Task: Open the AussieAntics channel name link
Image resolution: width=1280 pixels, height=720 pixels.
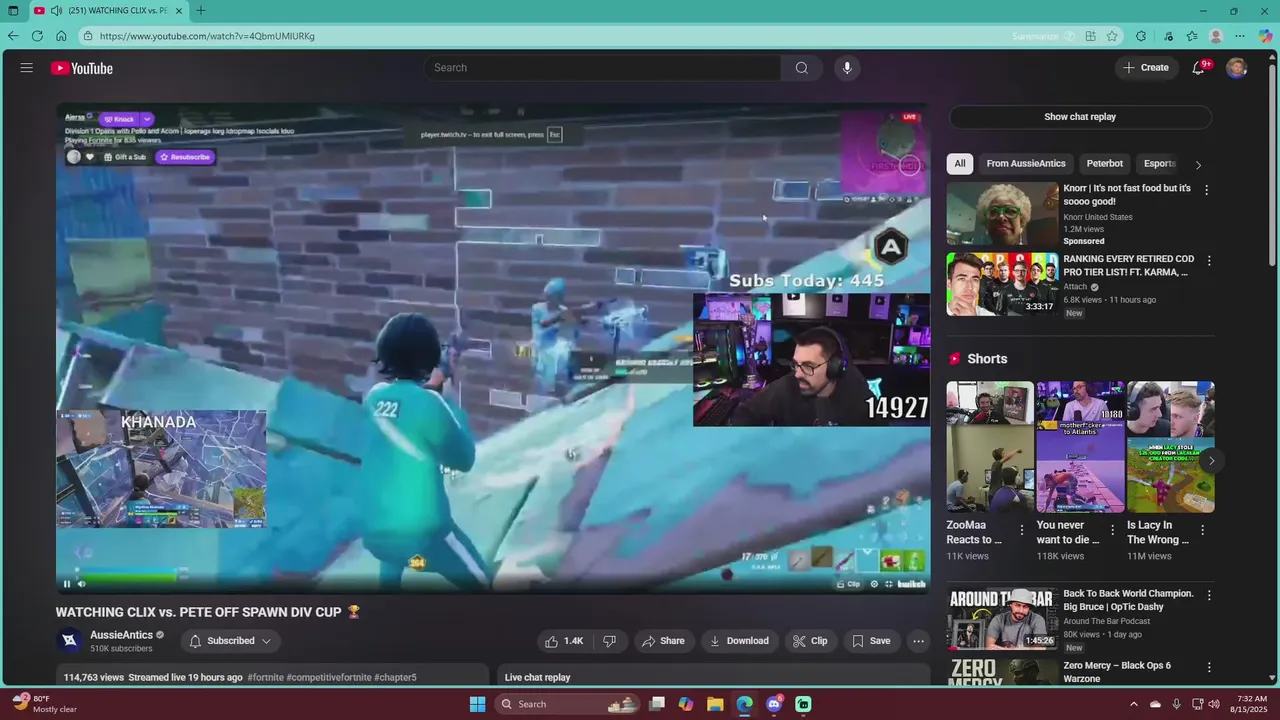Action: pyautogui.click(x=121, y=635)
